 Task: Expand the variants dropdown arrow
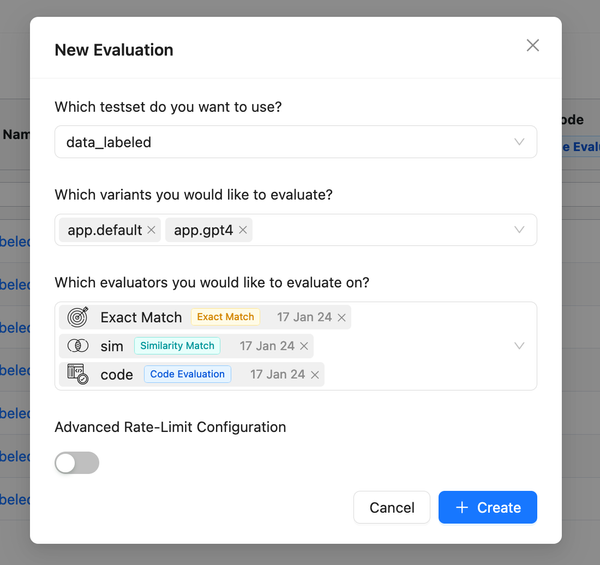pos(519,230)
